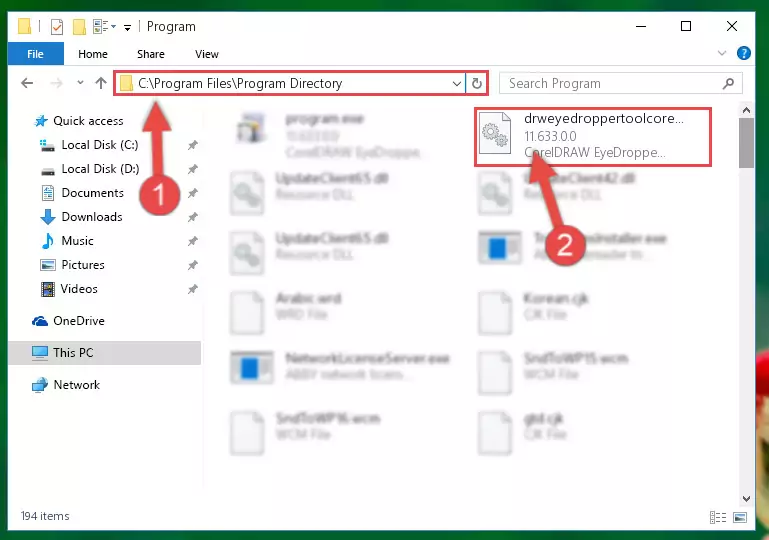
Task: Switch to details view layout
Action: click(718, 517)
